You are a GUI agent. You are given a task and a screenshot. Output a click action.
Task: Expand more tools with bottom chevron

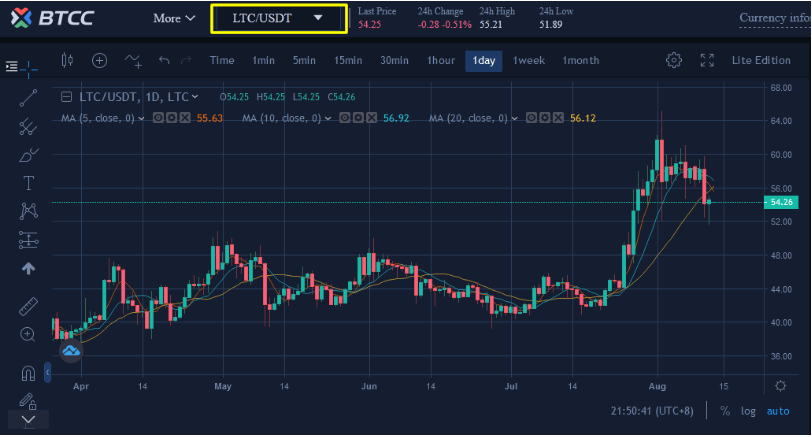point(28,419)
